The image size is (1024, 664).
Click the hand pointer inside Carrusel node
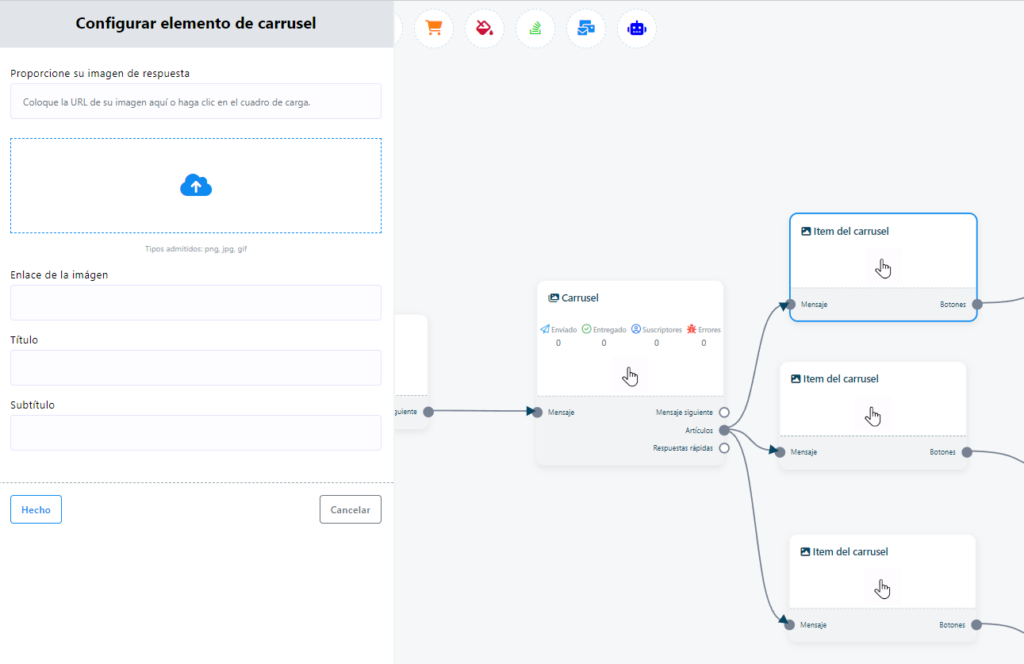pyautogui.click(x=630, y=376)
